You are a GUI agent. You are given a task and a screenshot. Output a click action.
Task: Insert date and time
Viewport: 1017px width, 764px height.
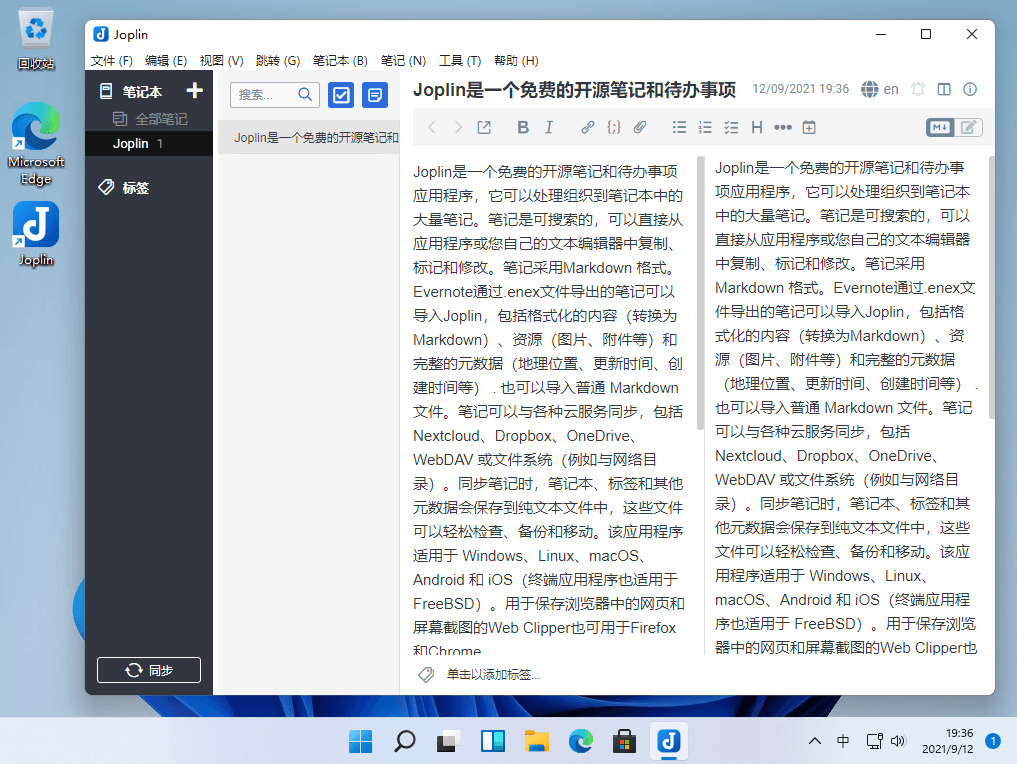809,127
